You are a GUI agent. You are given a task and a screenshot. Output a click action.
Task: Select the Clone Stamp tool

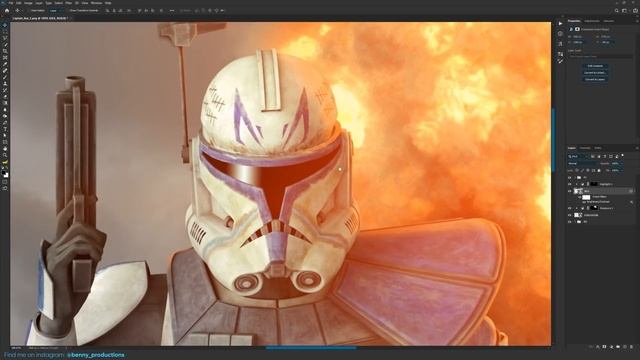[x=5, y=84]
